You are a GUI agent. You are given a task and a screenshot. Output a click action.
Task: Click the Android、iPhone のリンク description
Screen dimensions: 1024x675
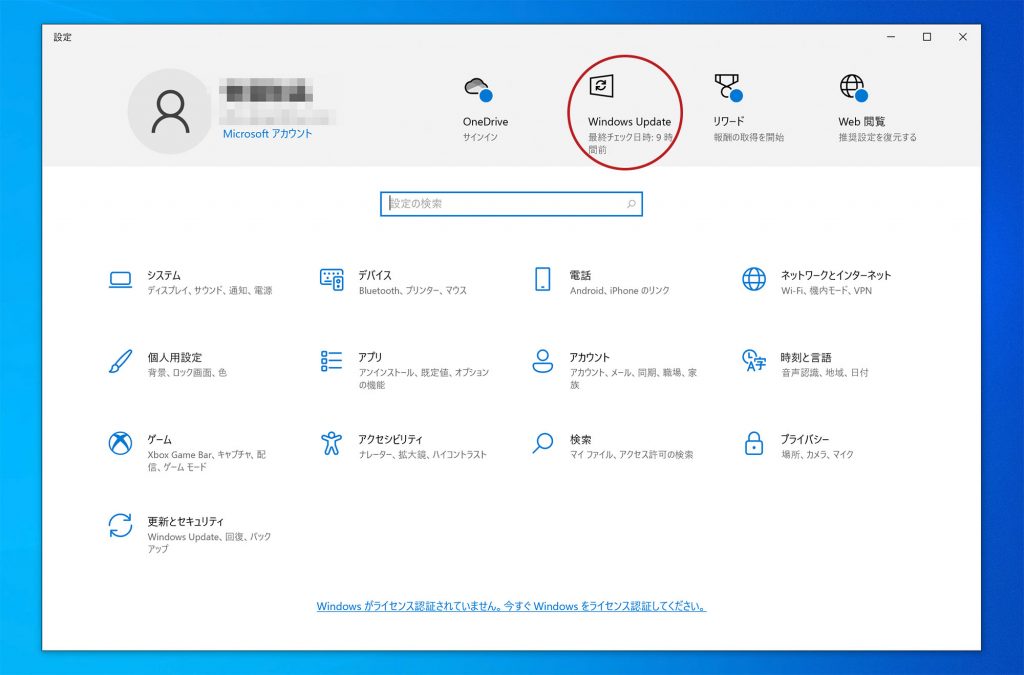(x=620, y=290)
